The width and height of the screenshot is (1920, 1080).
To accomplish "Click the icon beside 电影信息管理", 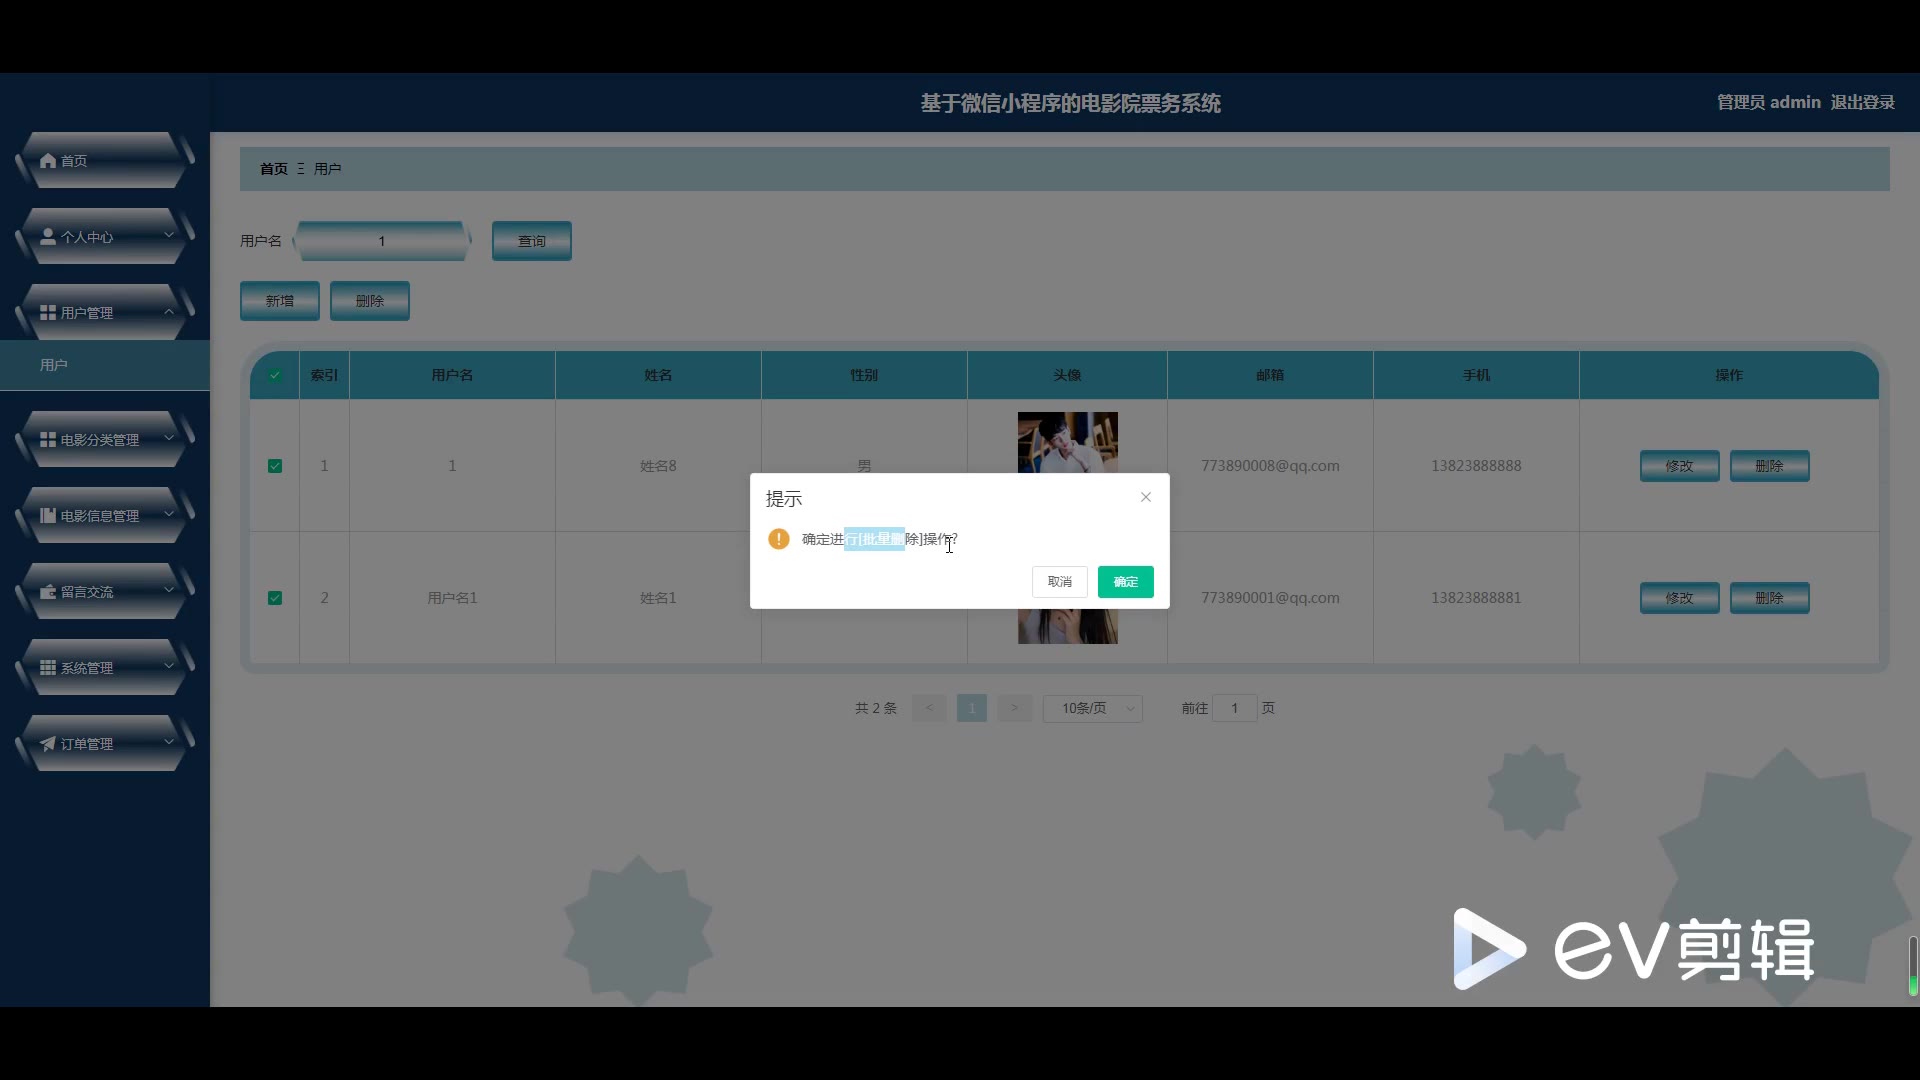I will pyautogui.click(x=48, y=516).
